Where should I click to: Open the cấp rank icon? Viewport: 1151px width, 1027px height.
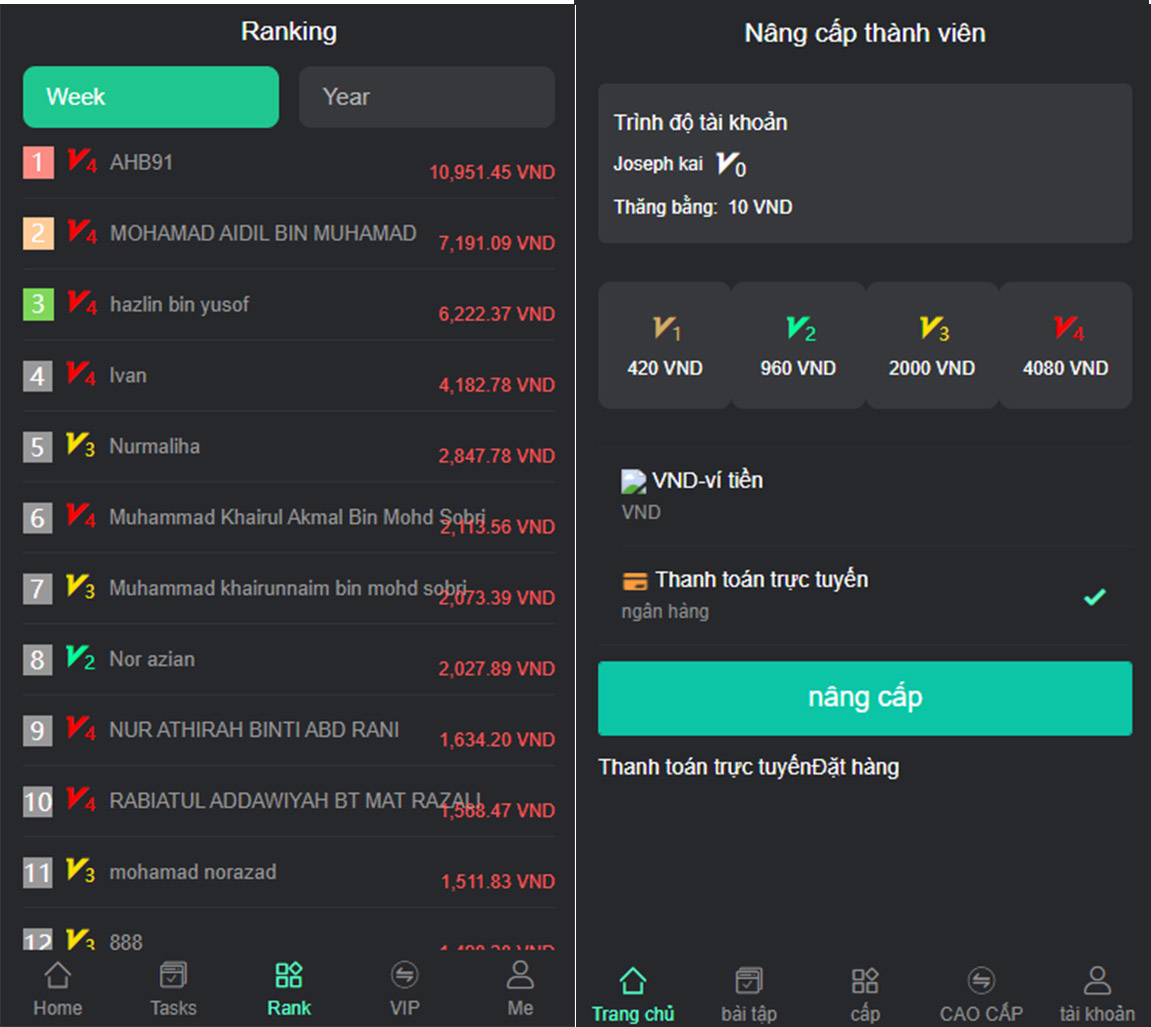pos(865,981)
